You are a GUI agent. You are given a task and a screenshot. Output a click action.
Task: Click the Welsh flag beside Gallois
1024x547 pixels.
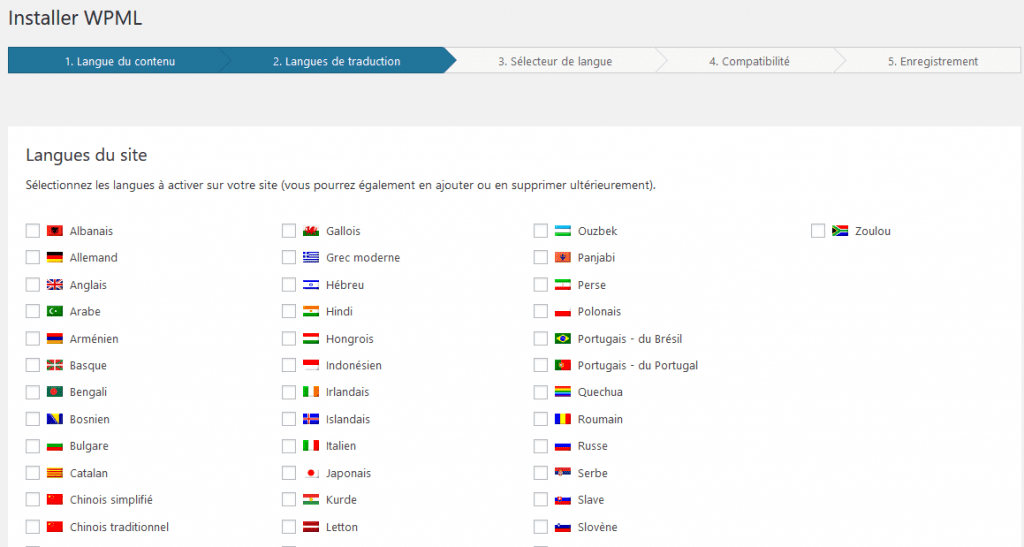click(x=311, y=231)
